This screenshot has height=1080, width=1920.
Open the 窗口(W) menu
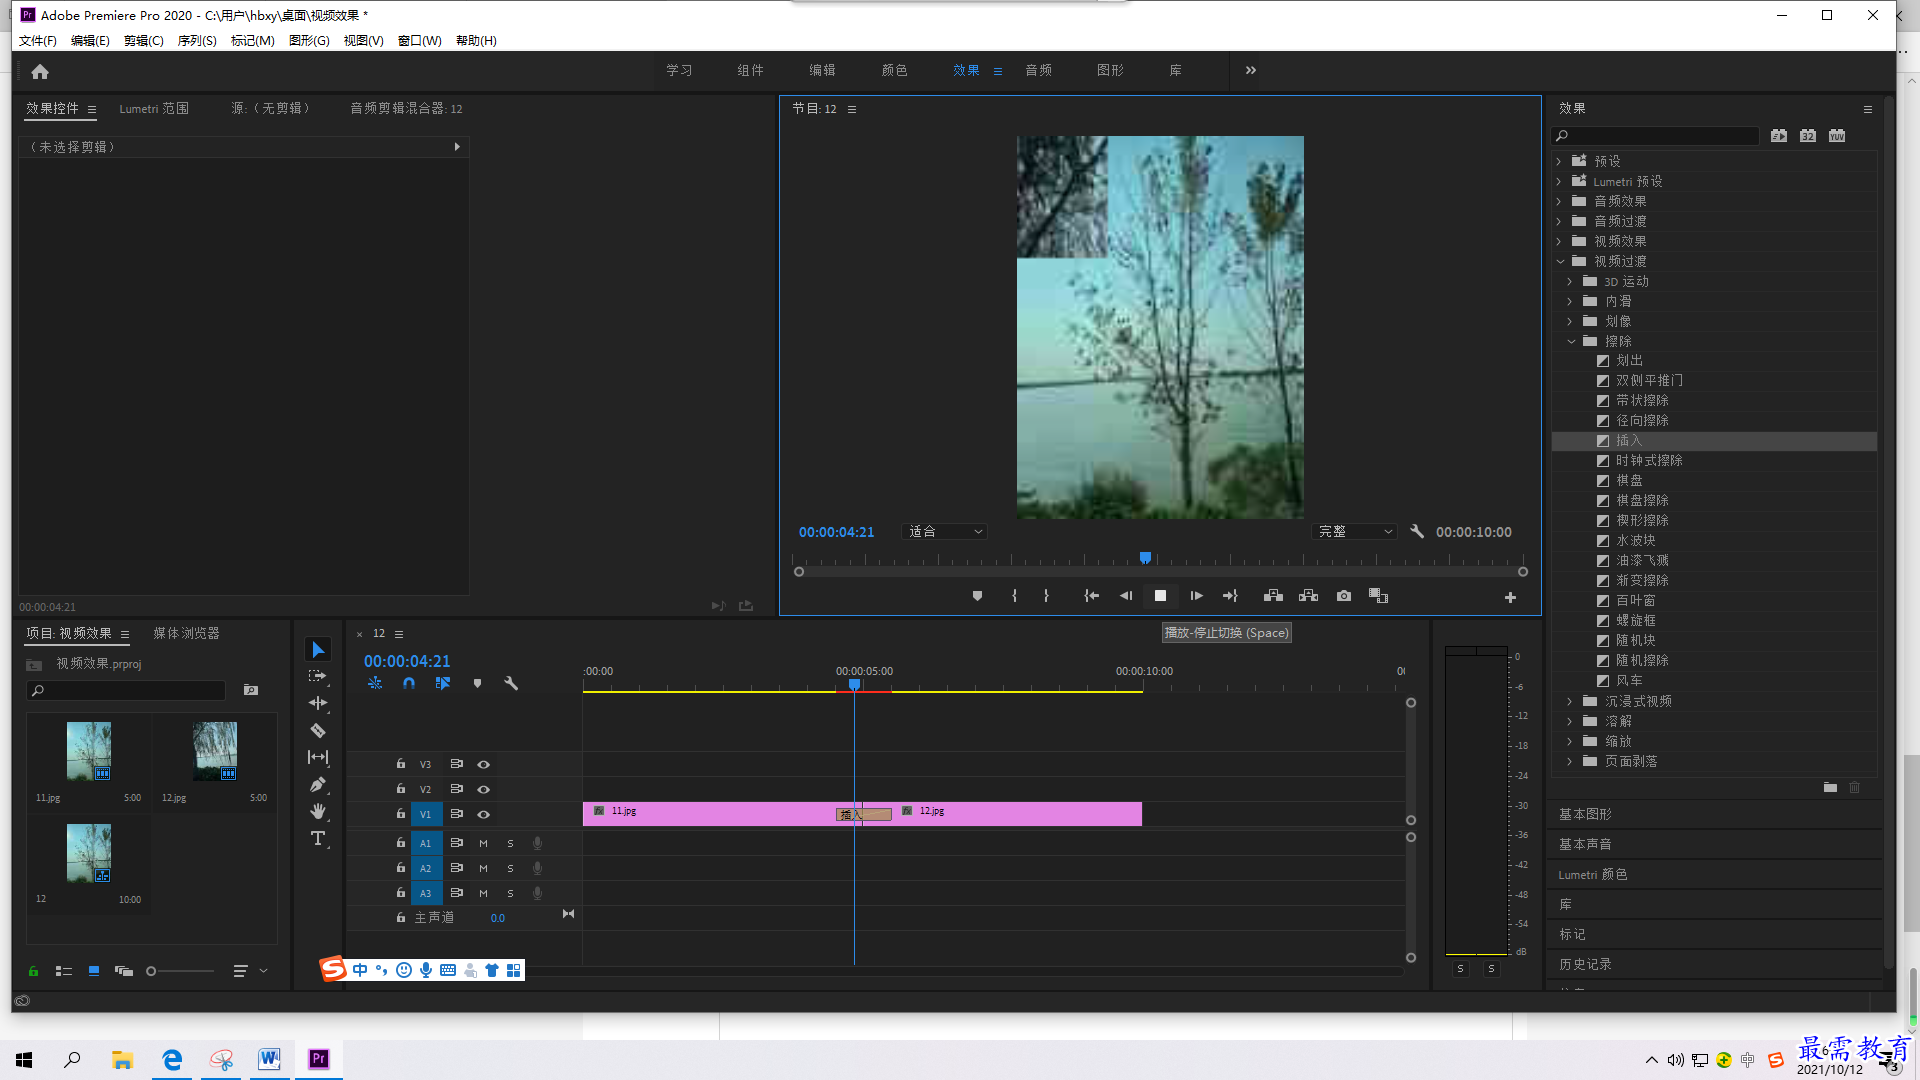coord(419,41)
